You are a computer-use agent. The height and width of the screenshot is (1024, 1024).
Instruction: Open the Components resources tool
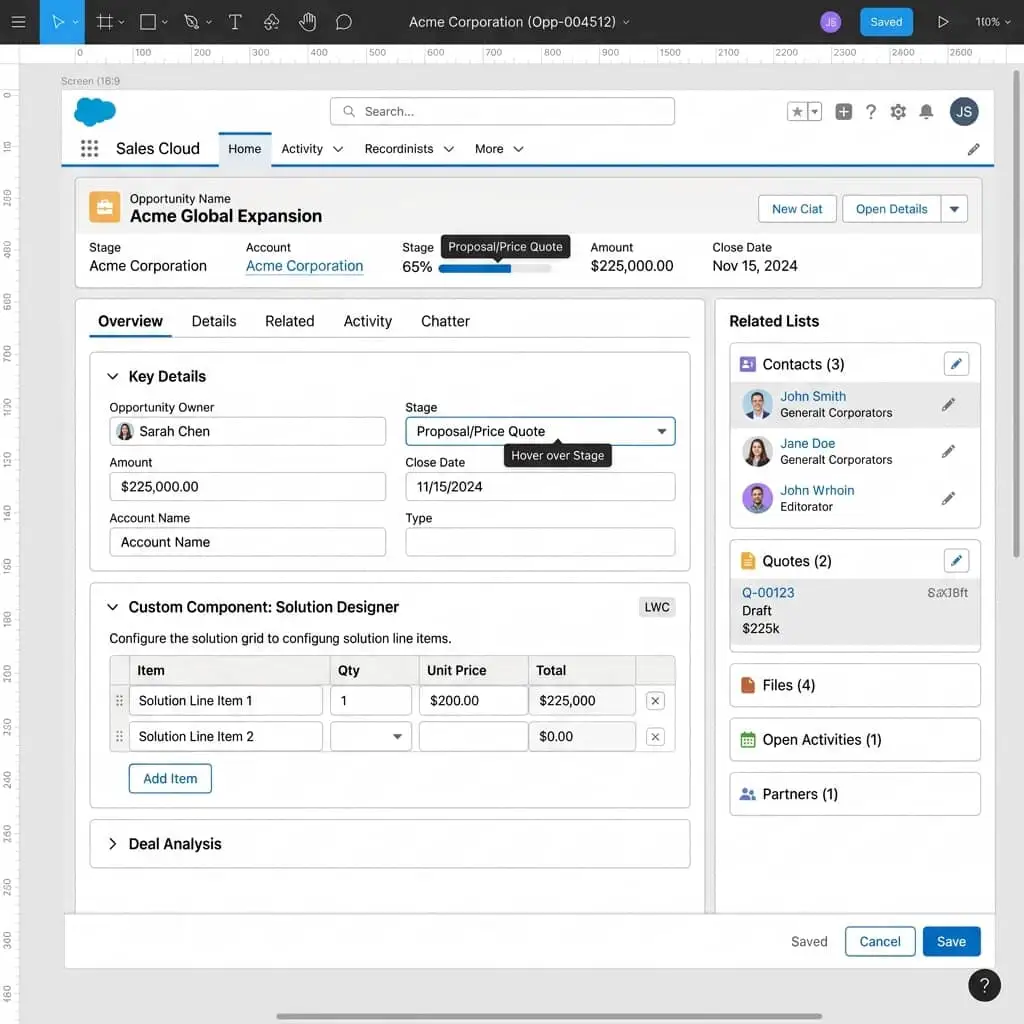tap(271, 22)
